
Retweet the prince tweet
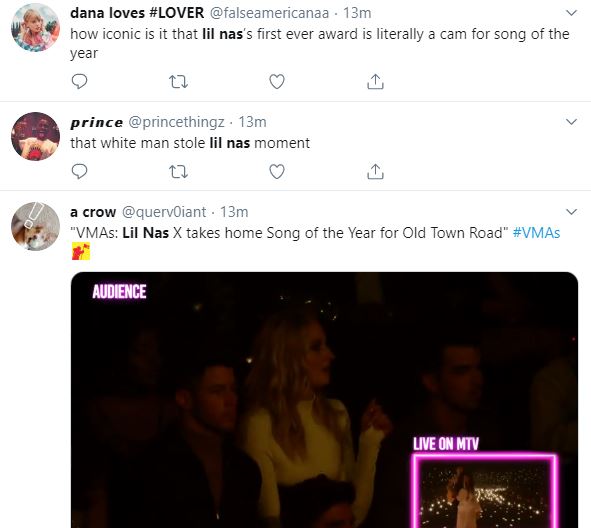pos(178,171)
